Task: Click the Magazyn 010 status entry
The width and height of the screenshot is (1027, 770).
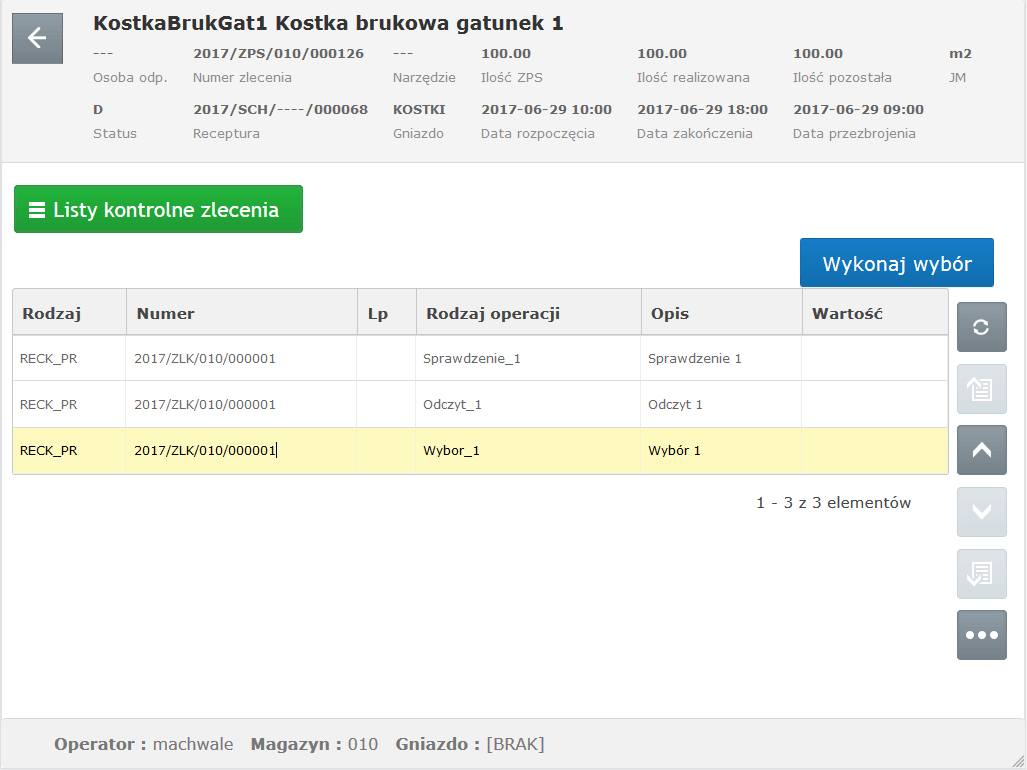Action: tap(314, 744)
